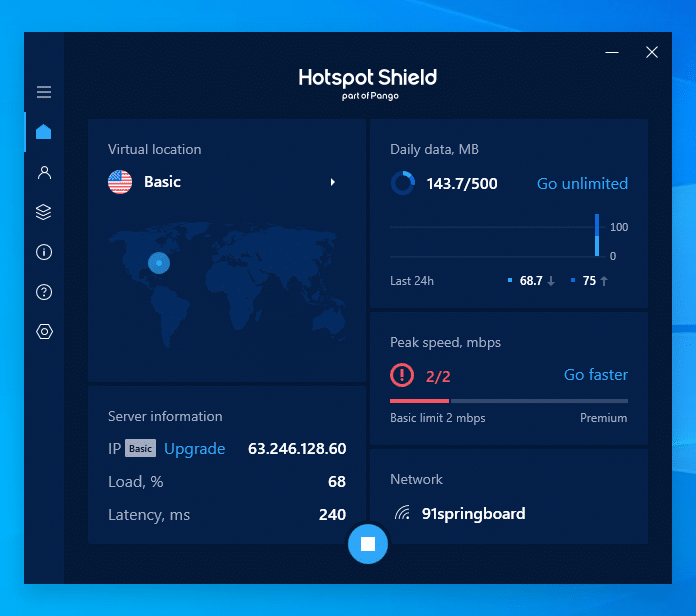Click the red peak speed warning icon
This screenshot has height=616, width=696.
(401, 375)
